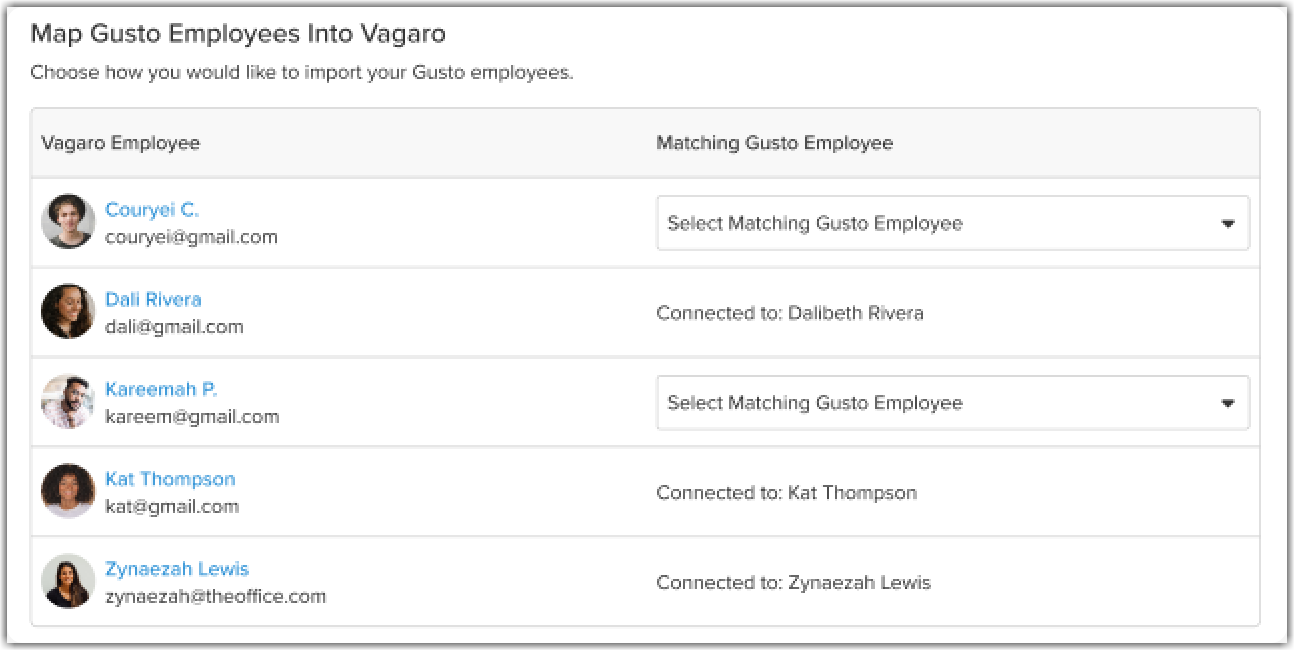This screenshot has height=651, width=1295.
Task: Open Couryei C.'s employee profile link
Action: point(152,209)
